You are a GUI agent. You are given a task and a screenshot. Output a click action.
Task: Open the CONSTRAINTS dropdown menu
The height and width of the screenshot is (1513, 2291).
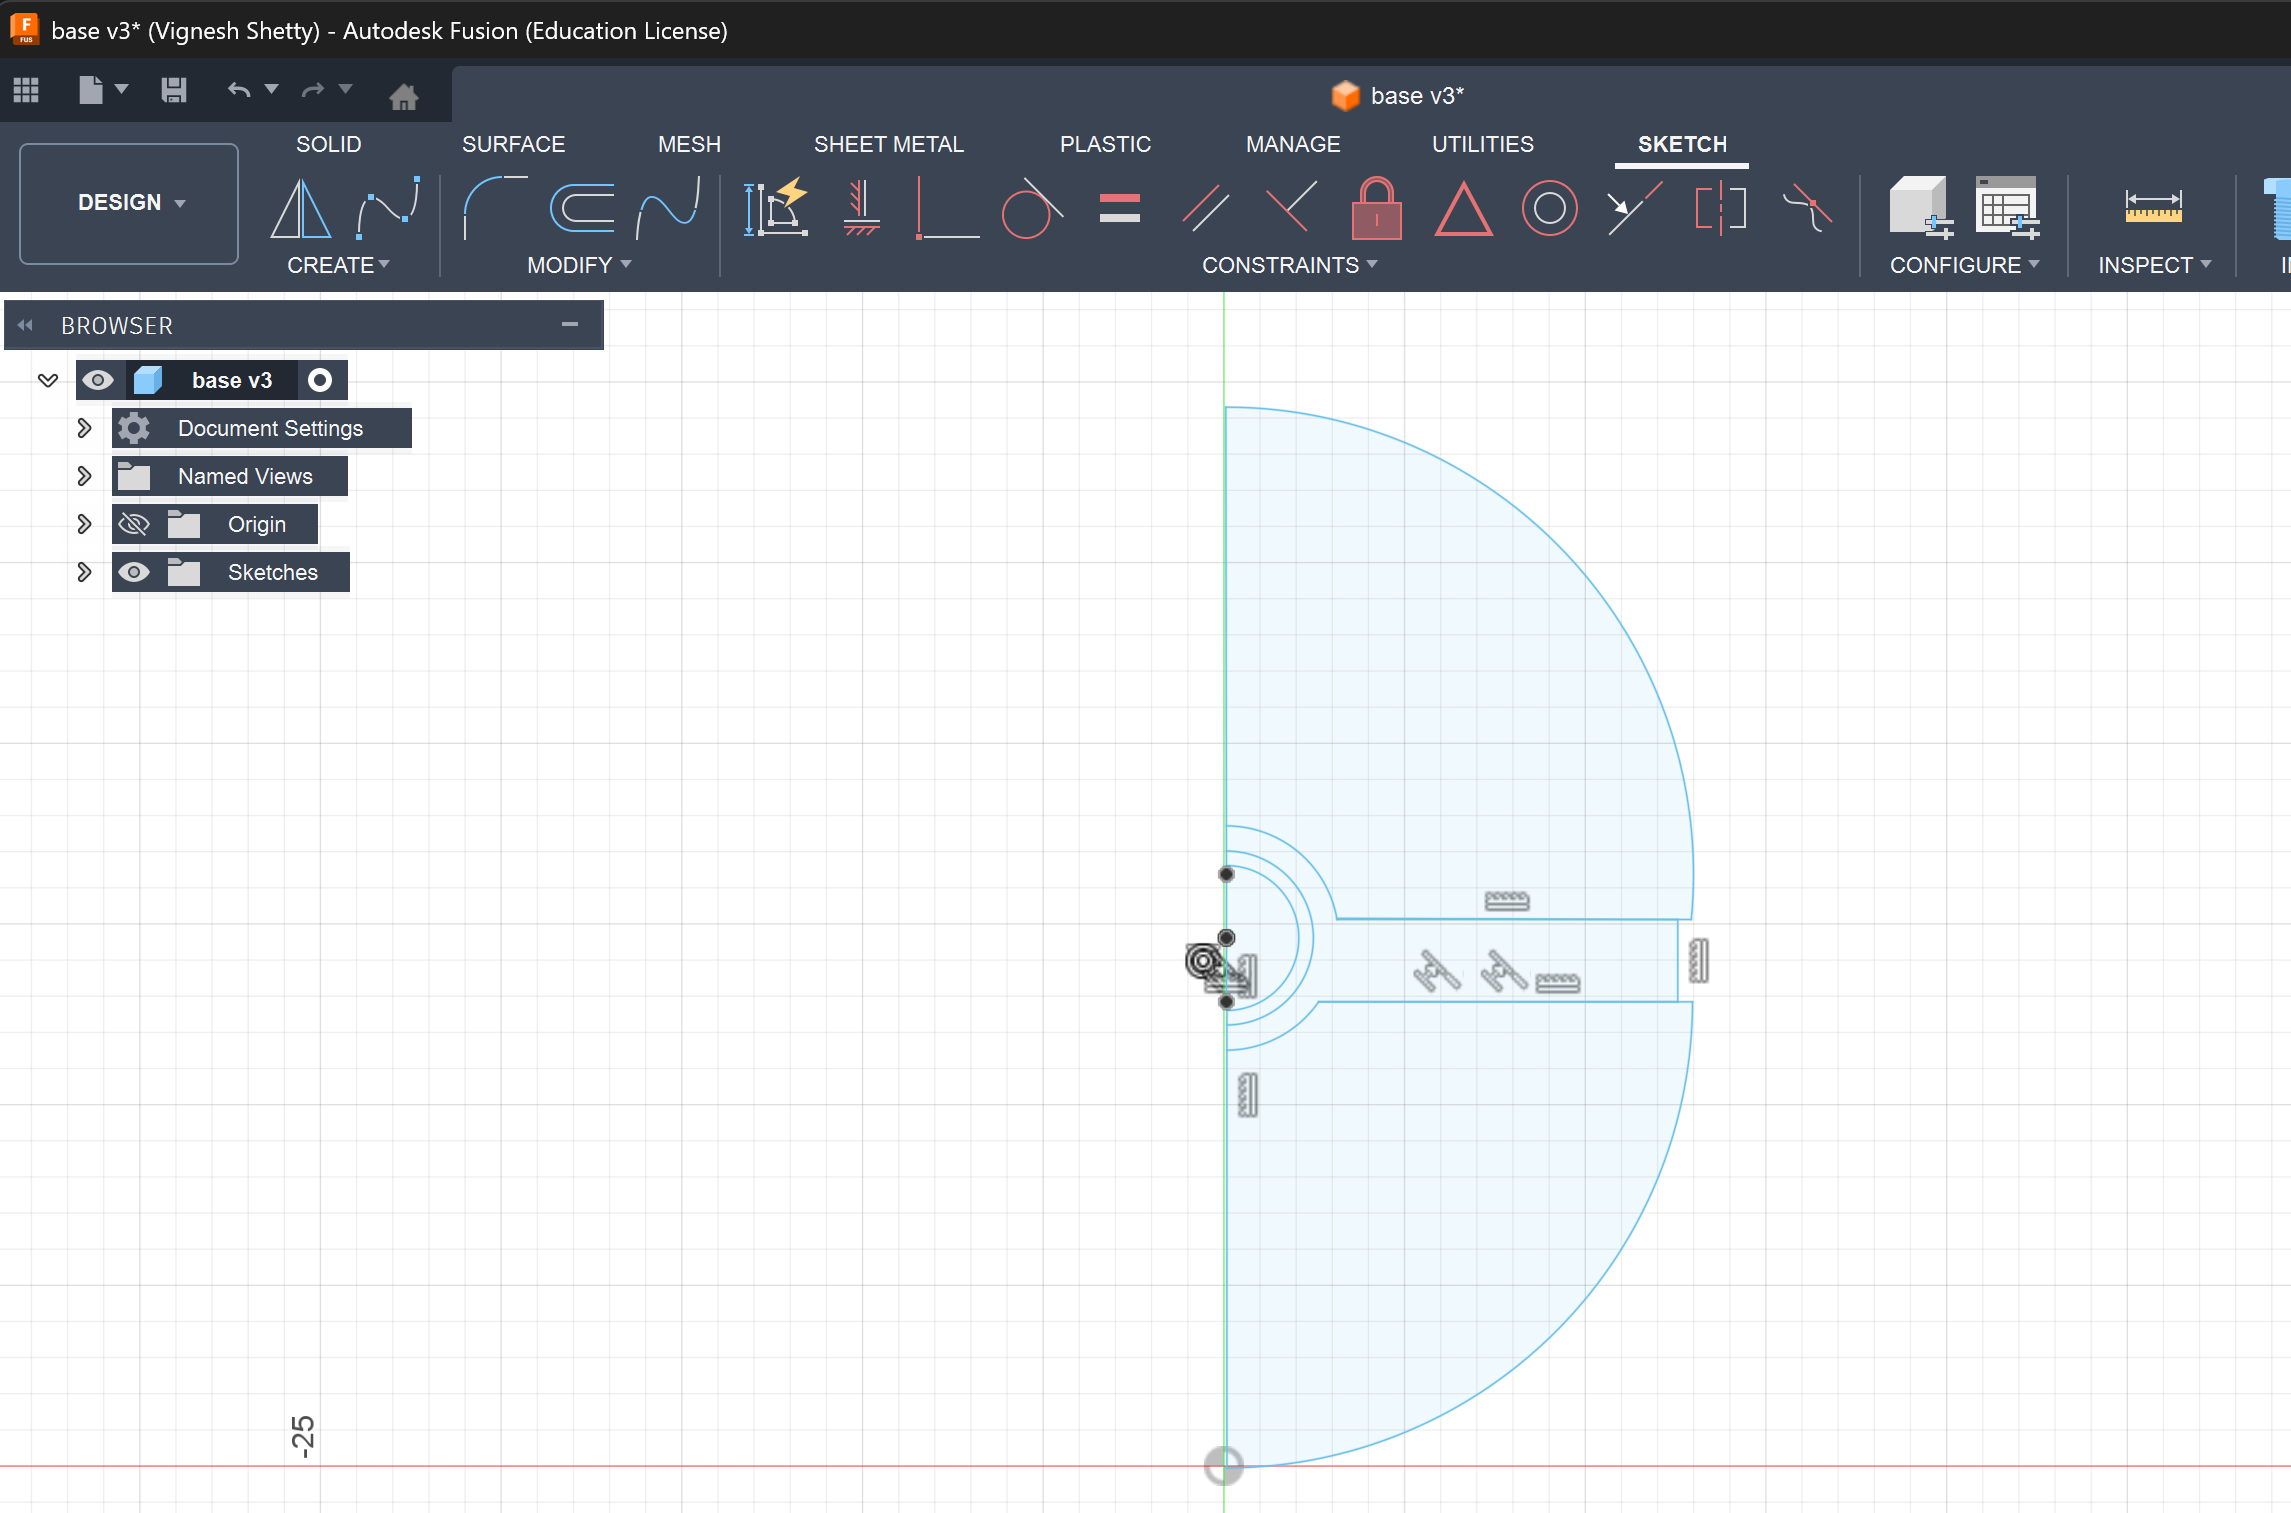pyautogui.click(x=1289, y=265)
